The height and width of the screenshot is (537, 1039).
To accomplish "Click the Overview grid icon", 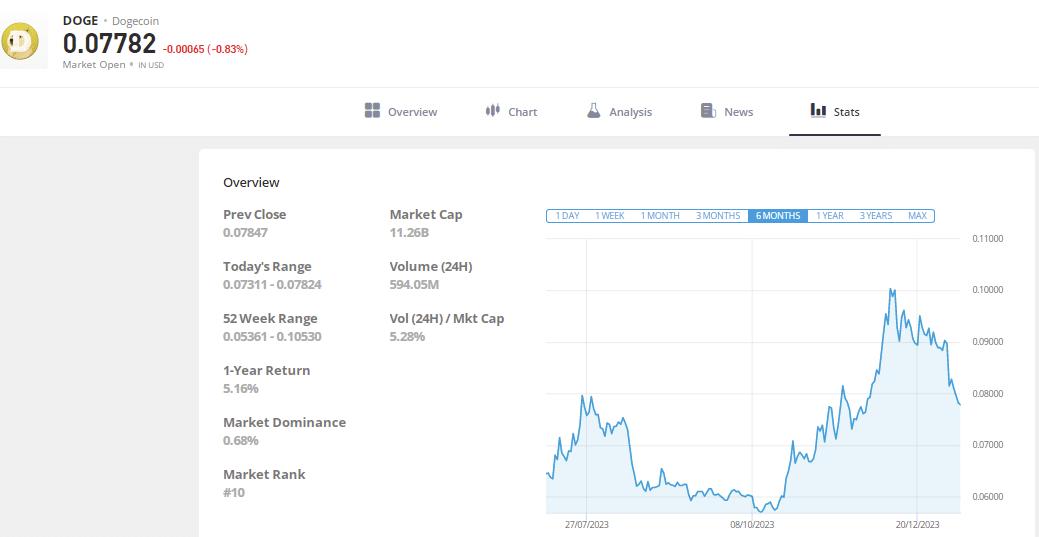I will tap(372, 111).
